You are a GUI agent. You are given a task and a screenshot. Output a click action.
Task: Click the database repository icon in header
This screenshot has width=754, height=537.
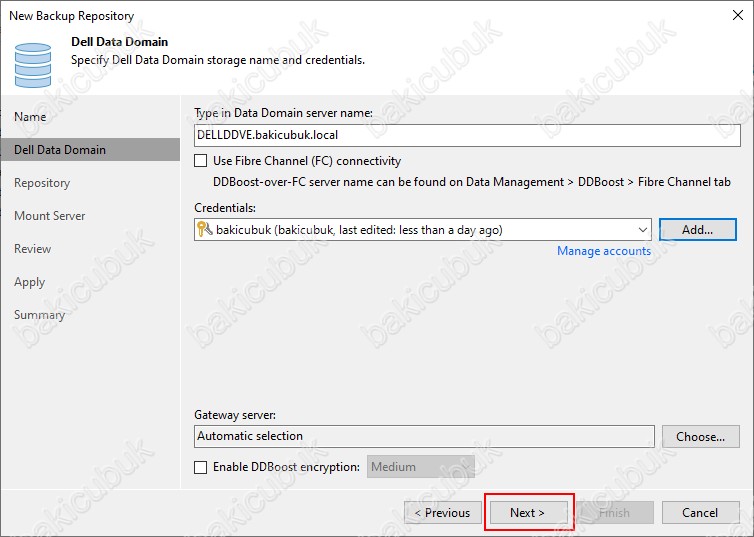point(33,65)
